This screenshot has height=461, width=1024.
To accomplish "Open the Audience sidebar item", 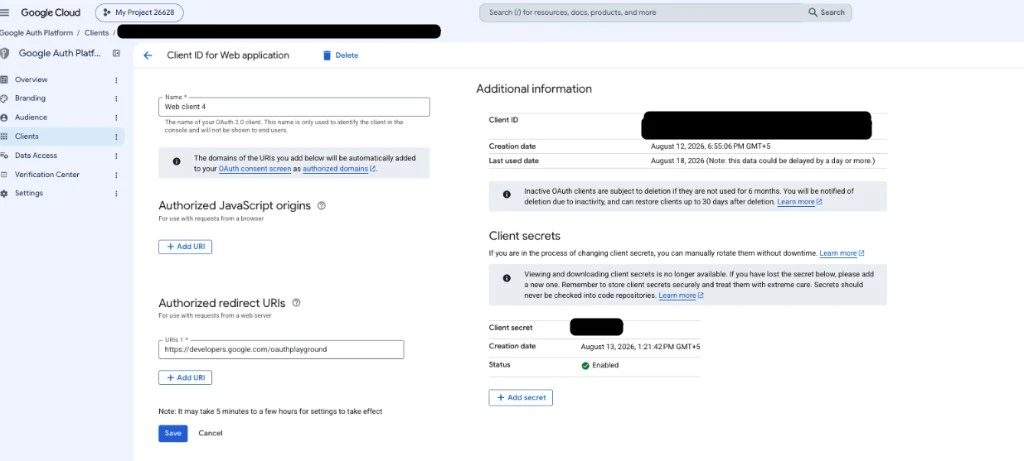I will tap(31, 118).
